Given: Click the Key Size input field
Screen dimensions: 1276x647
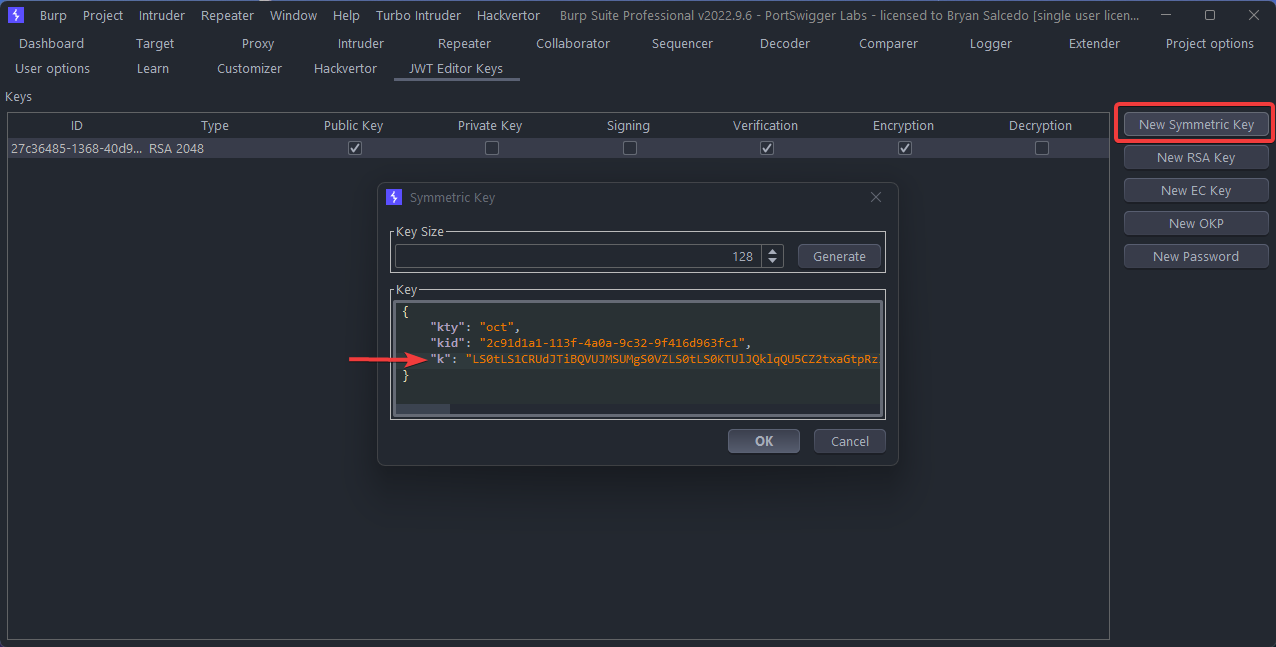Looking at the screenshot, I should click(577, 256).
